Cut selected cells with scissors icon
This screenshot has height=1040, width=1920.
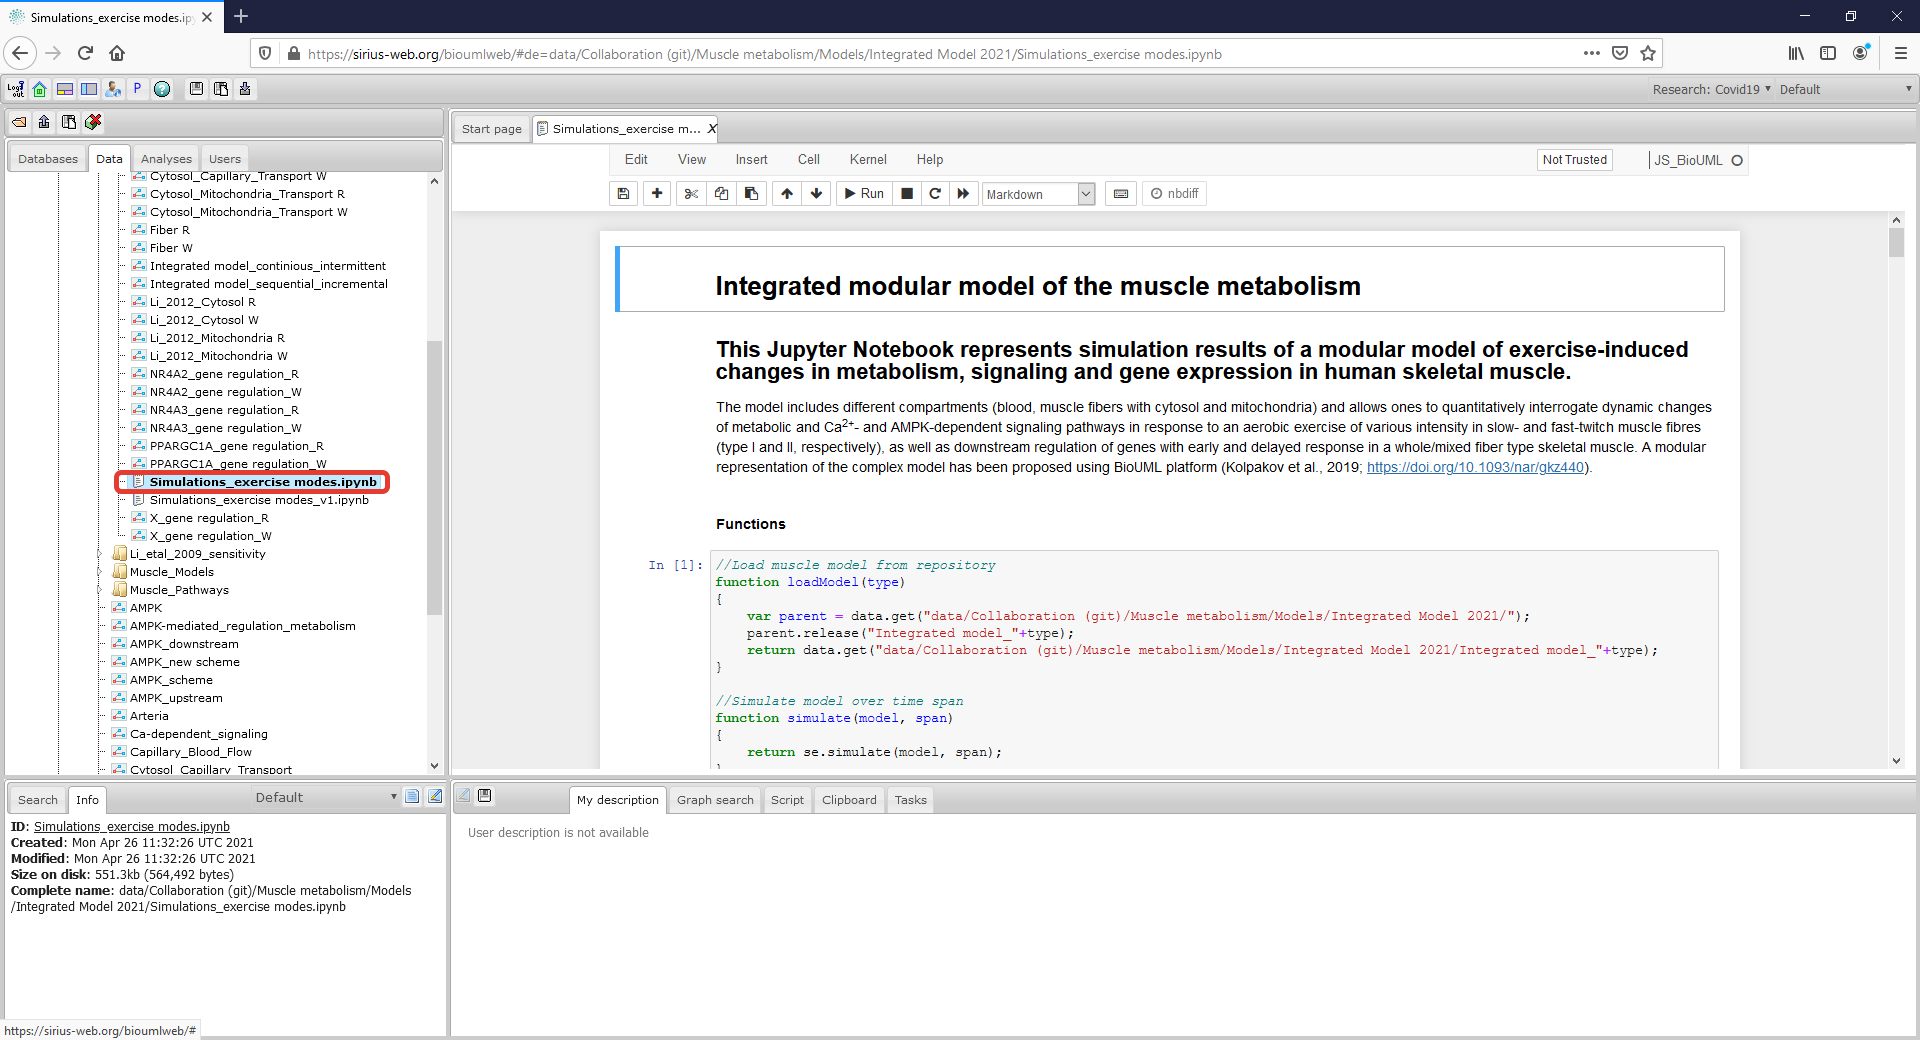coord(691,194)
